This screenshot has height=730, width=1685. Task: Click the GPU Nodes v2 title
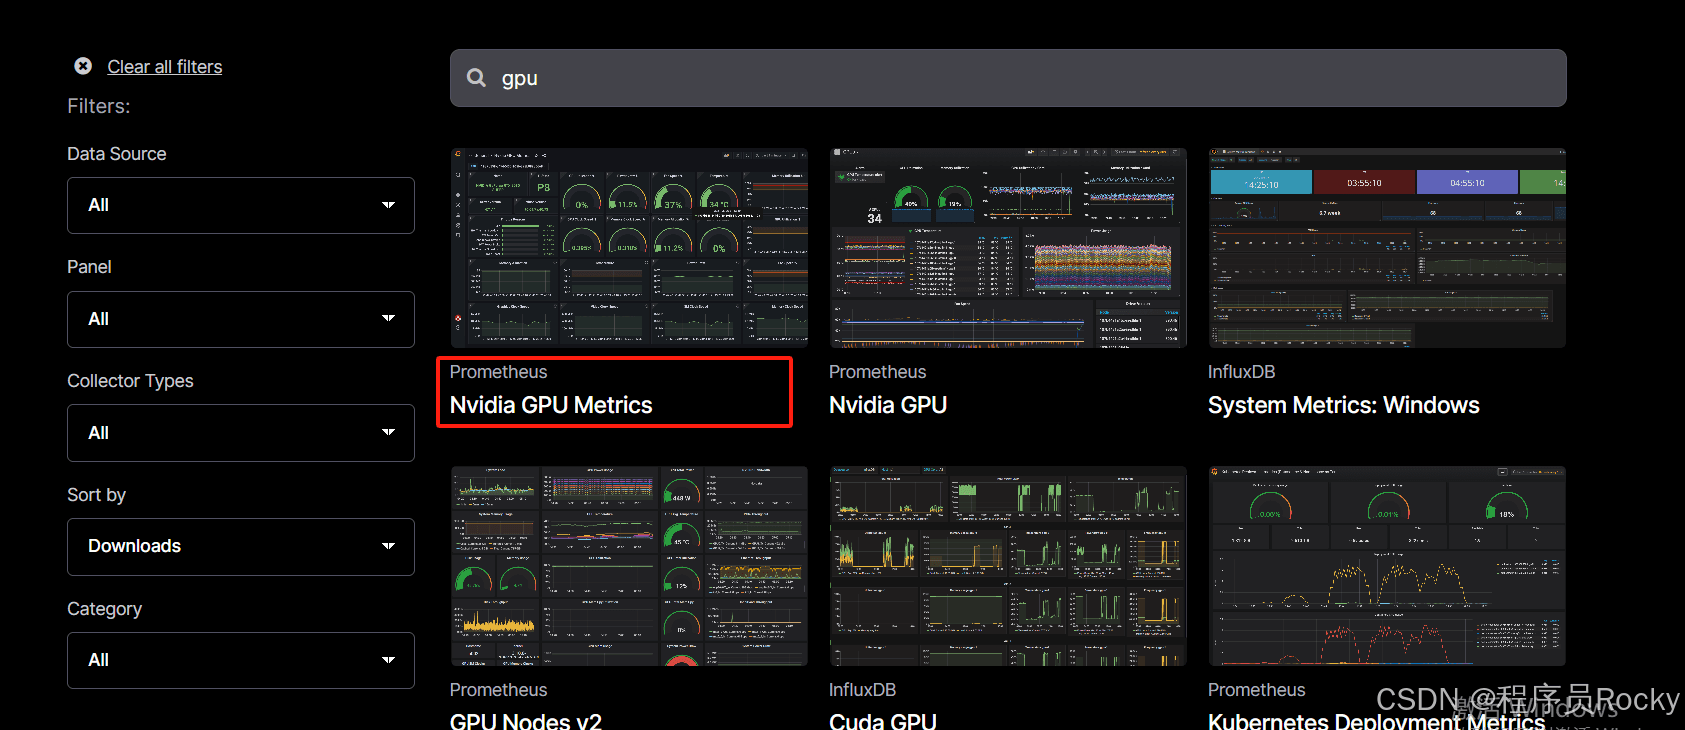click(526, 720)
